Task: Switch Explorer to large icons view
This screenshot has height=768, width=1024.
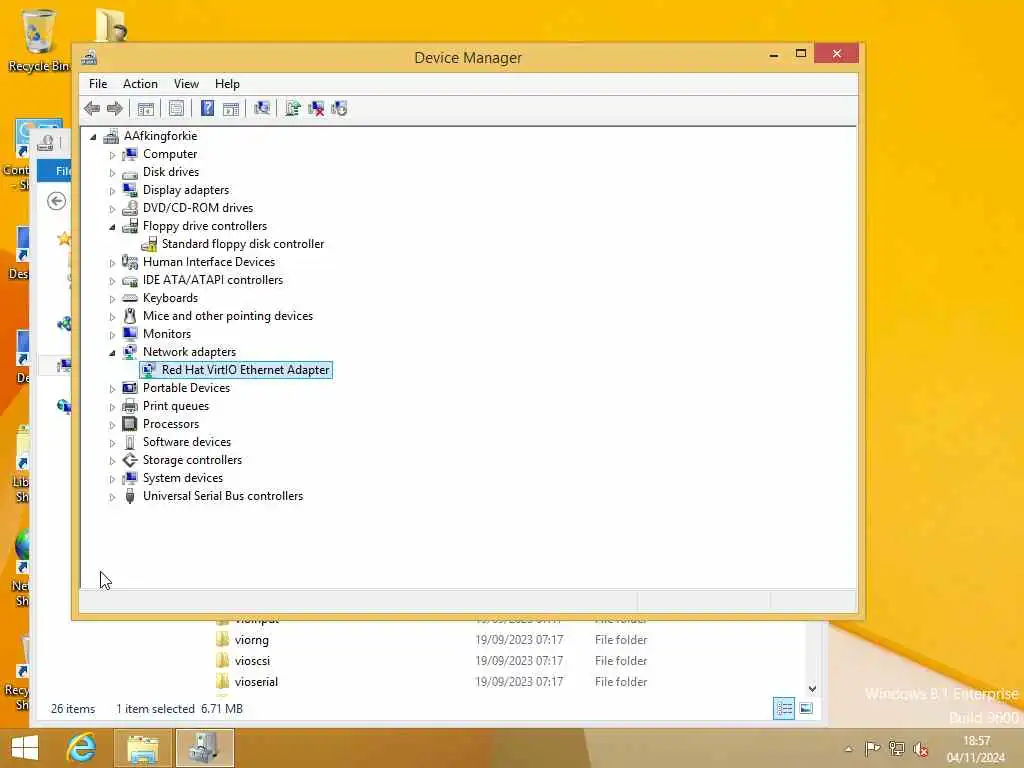Action: tap(807, 709)
